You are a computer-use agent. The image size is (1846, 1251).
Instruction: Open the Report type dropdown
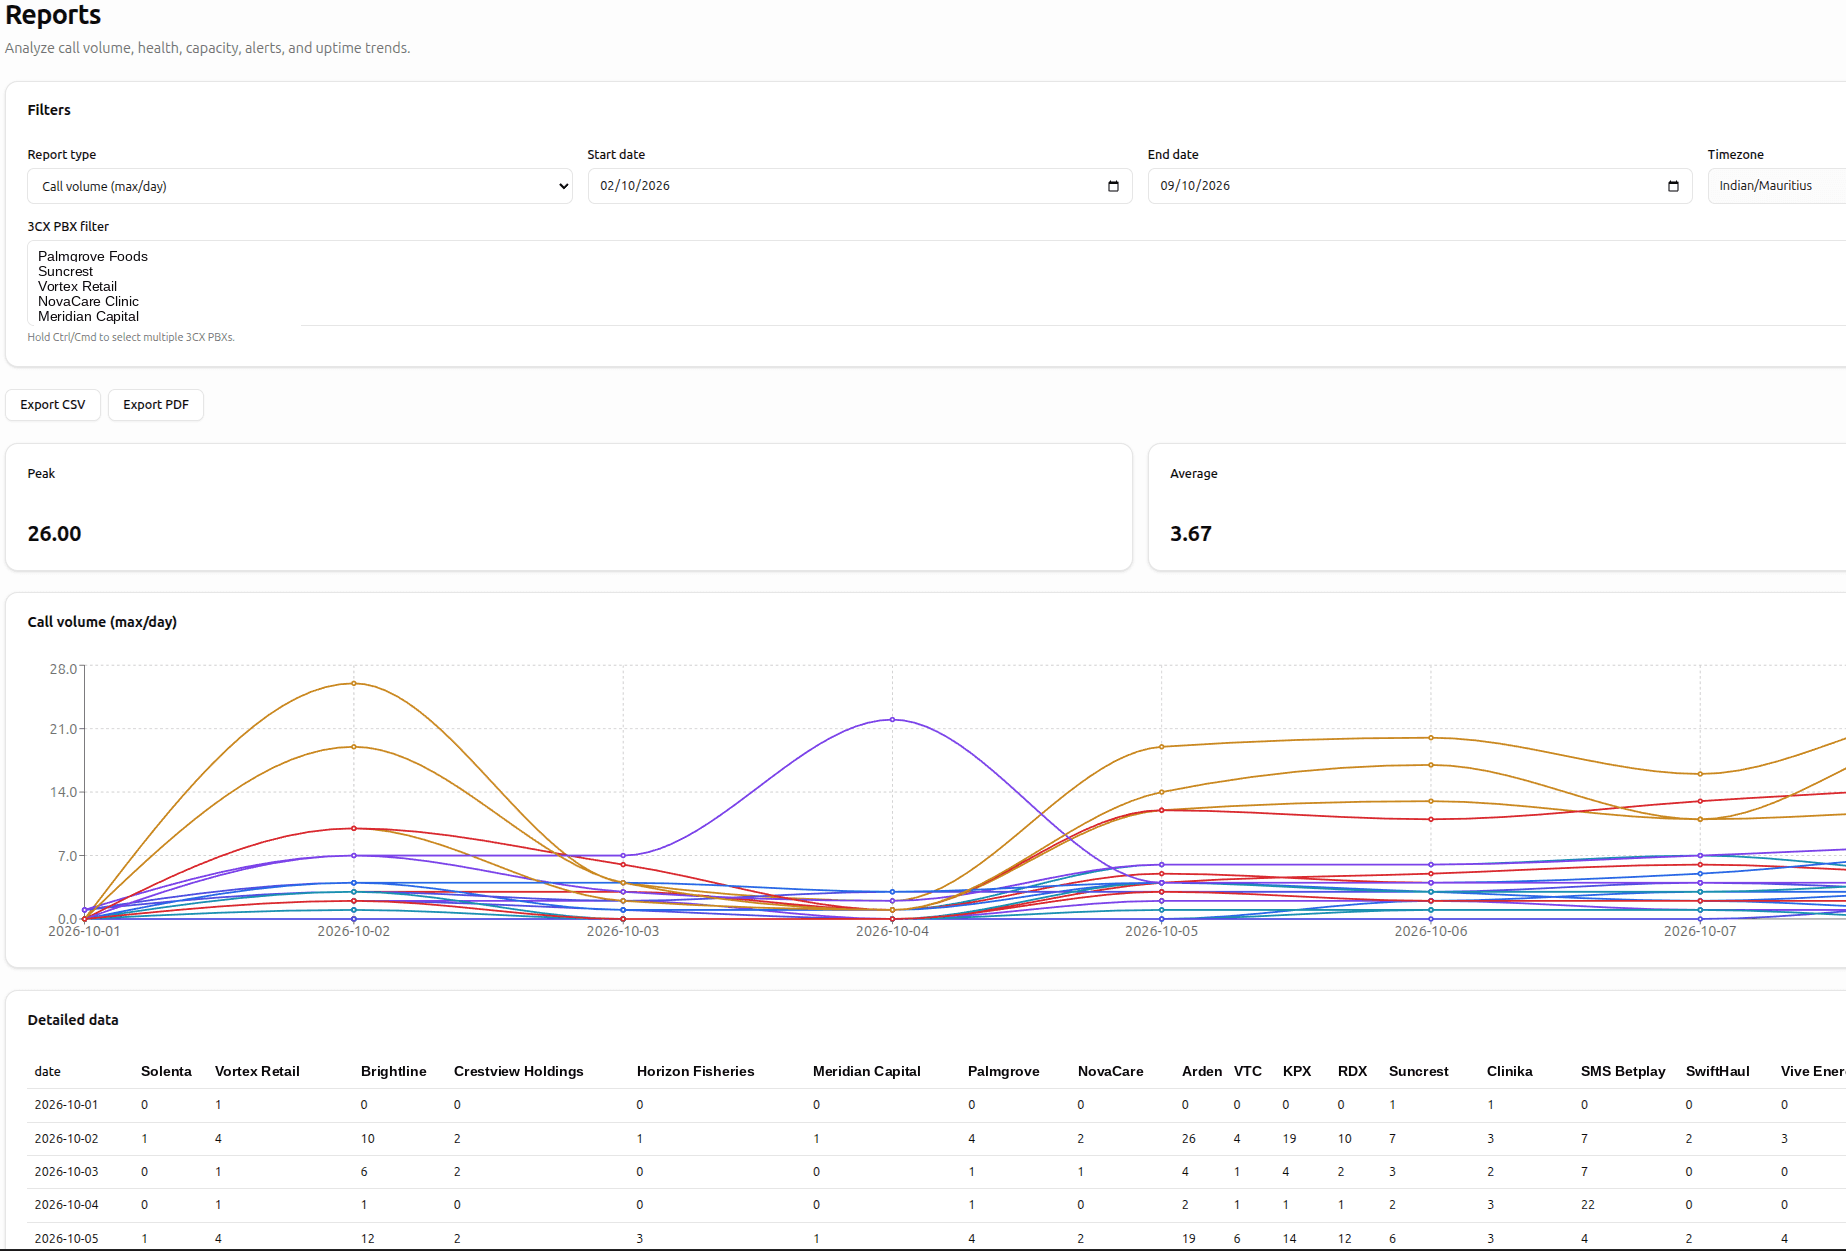click(x=300, y=186)
